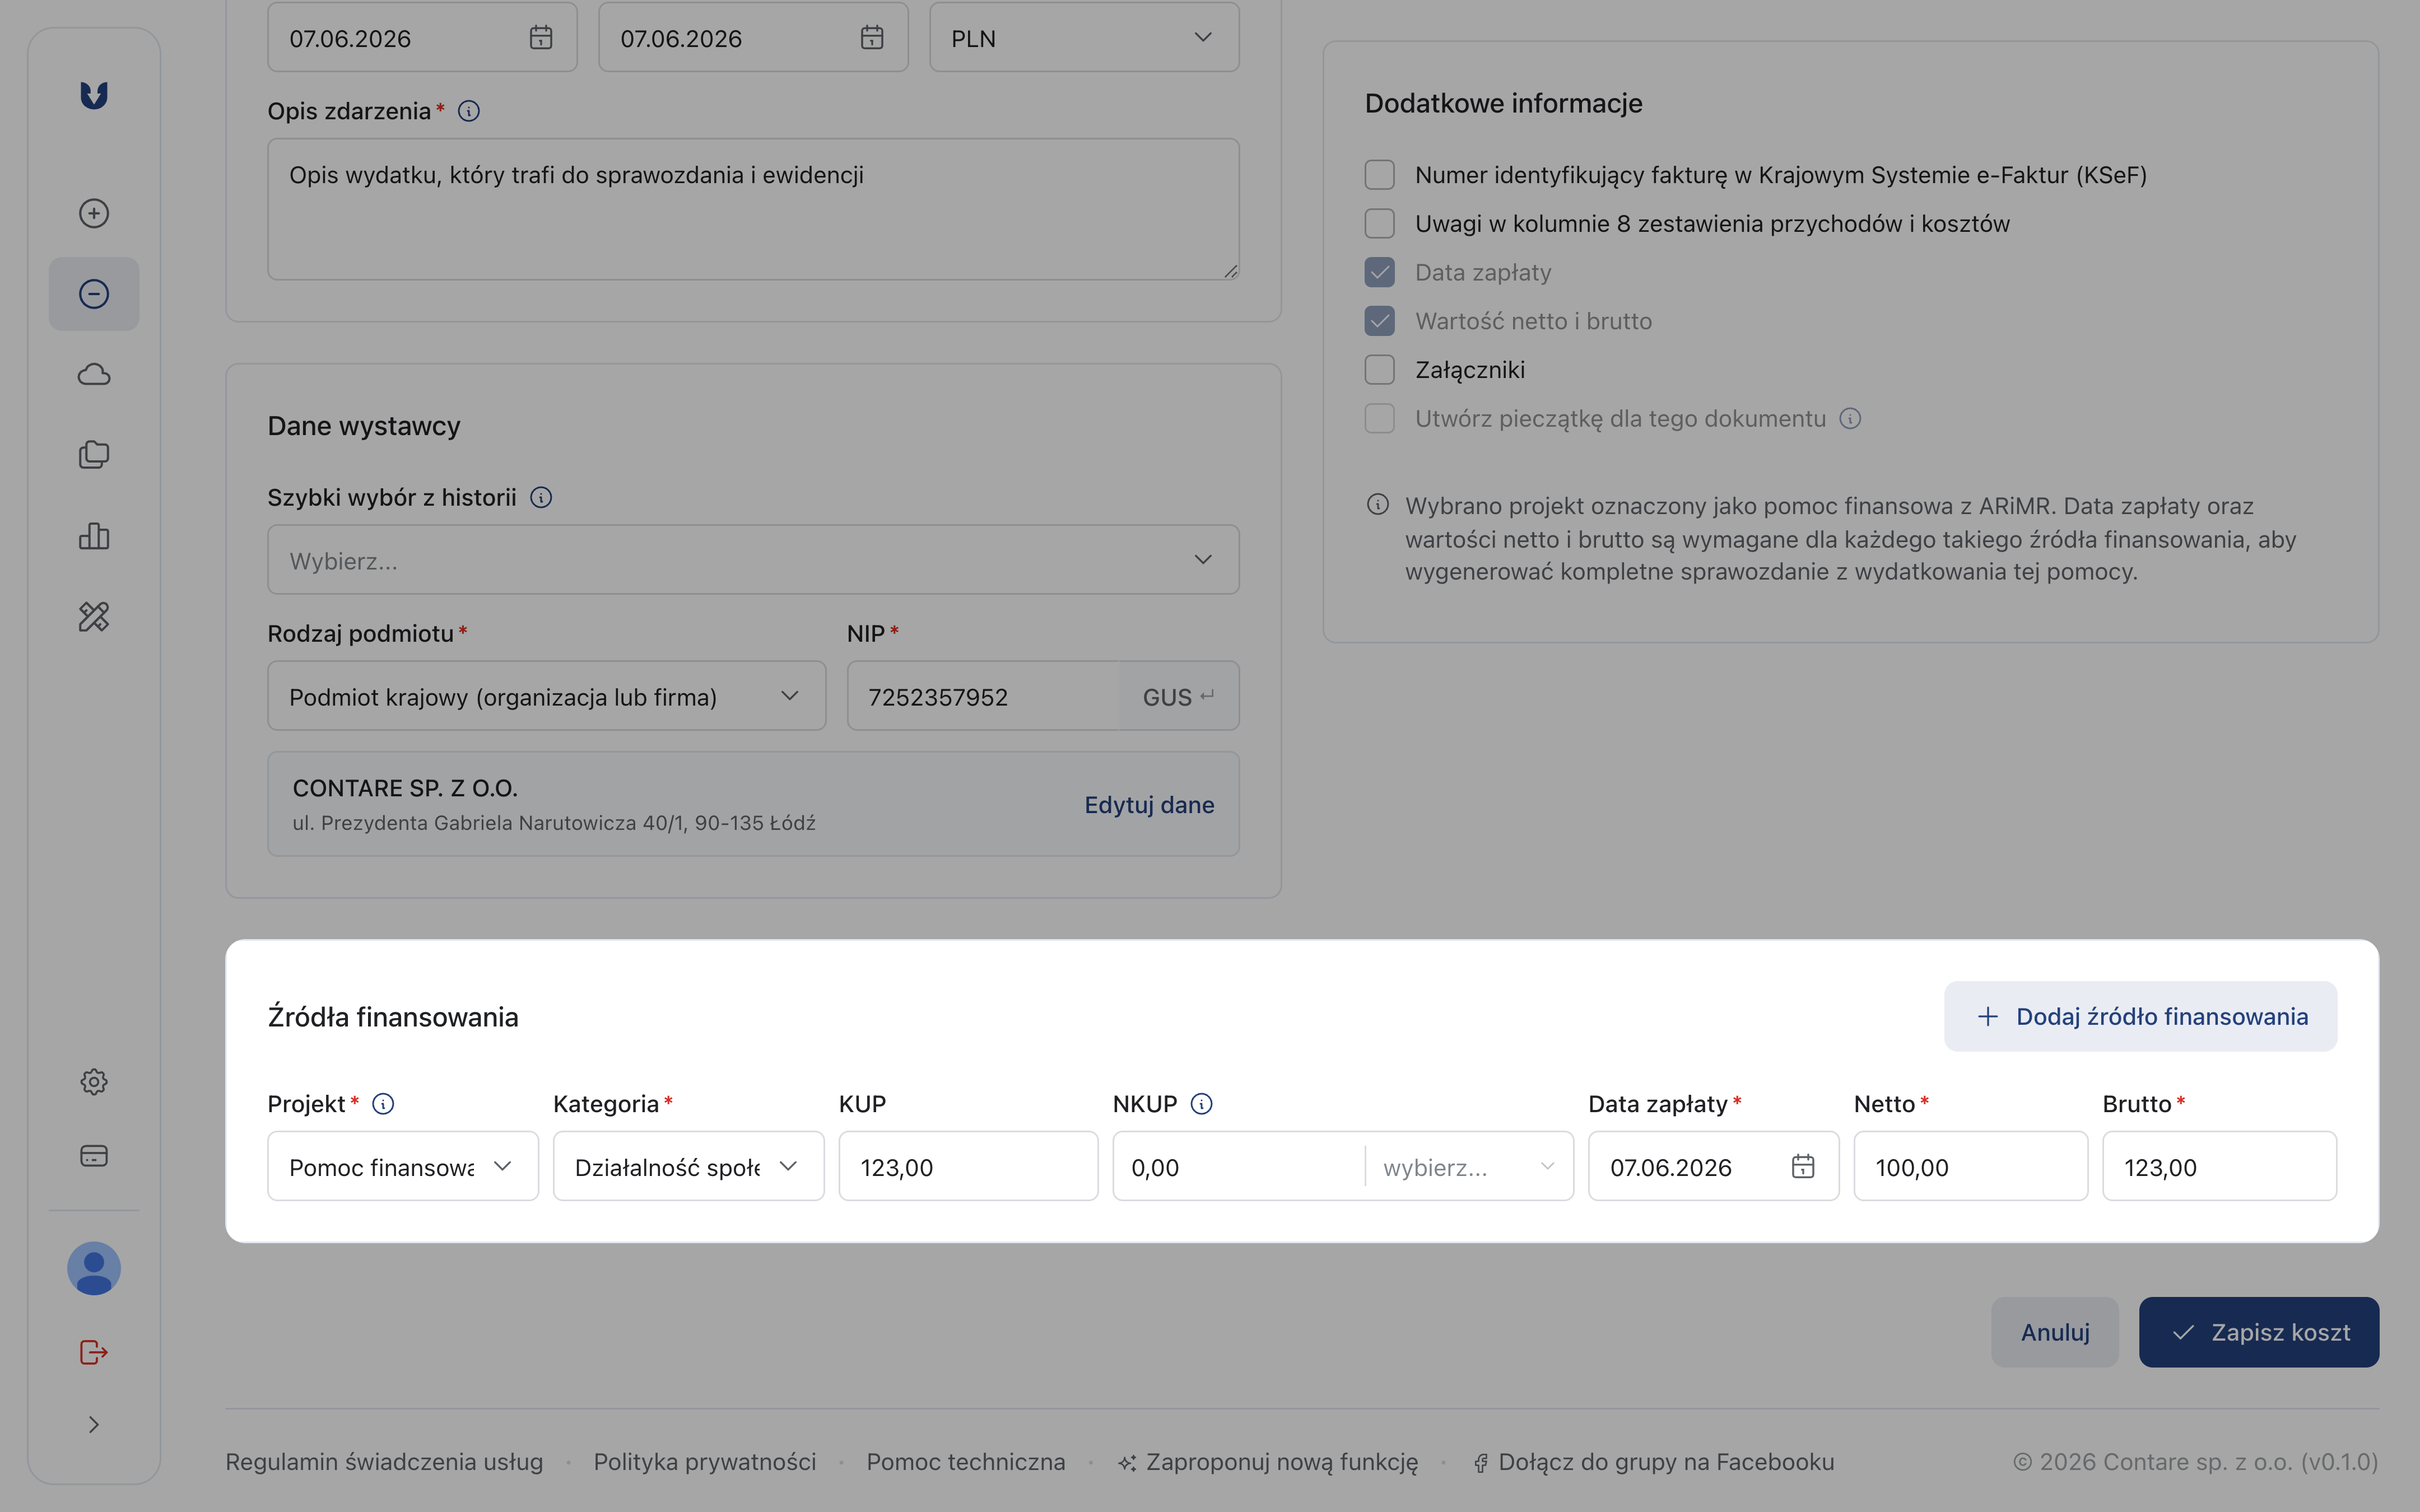Screen dimensions: 2420x1512
Task: Open the payment card icon in sidebar
Action: (x=94, y=1156)
